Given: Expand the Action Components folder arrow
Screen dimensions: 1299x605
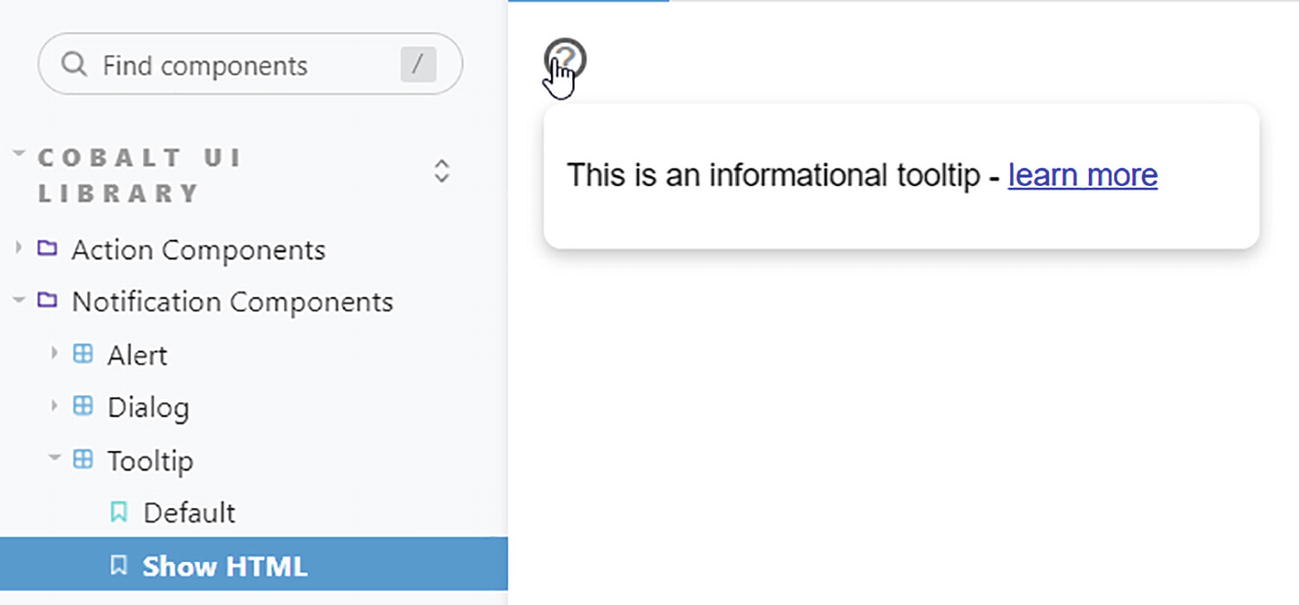Looking at the screenshot, I should (18, 248).
